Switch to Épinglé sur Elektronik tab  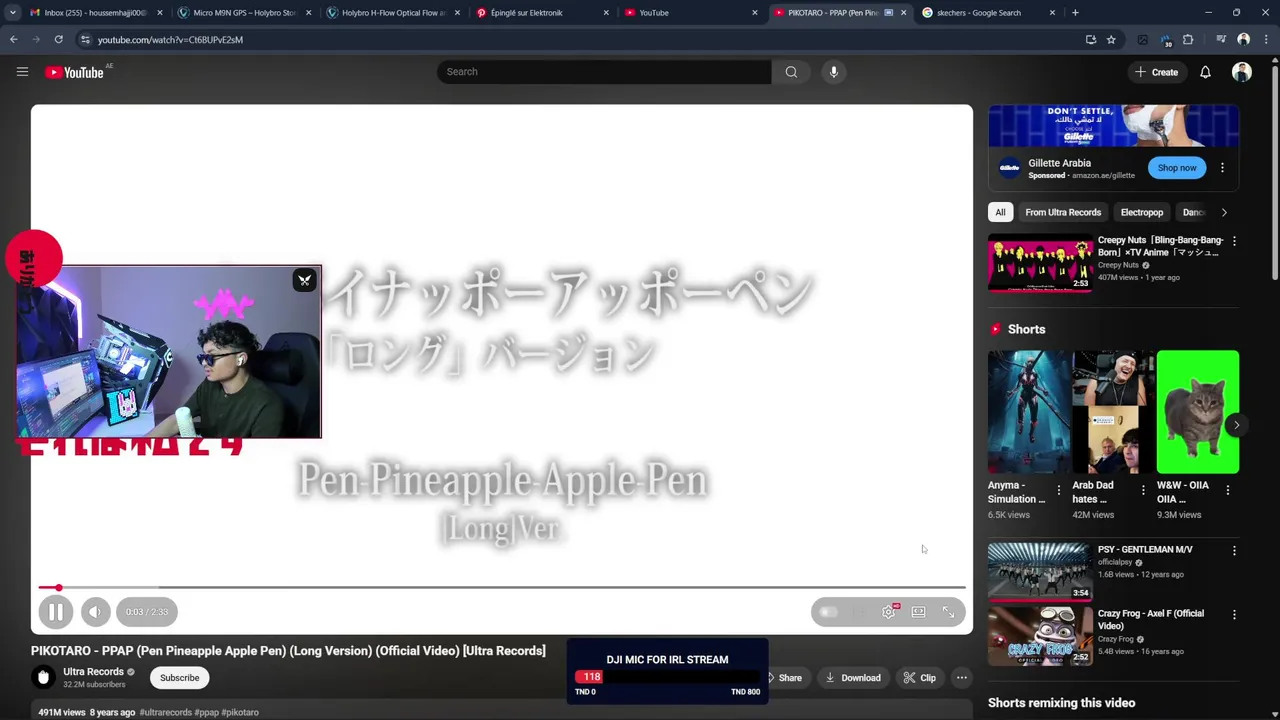tap(543, 13)
